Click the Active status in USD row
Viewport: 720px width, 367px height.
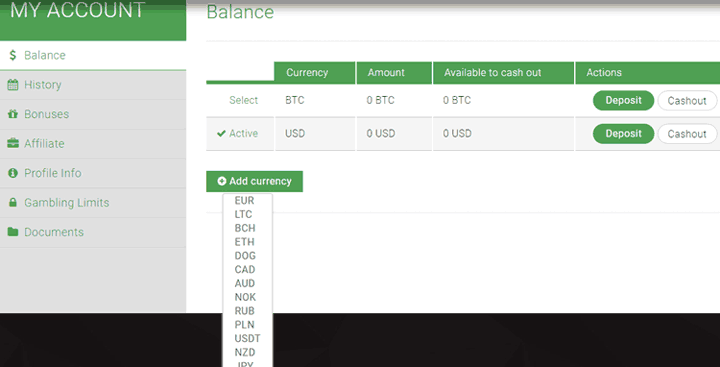click(237, 134)
